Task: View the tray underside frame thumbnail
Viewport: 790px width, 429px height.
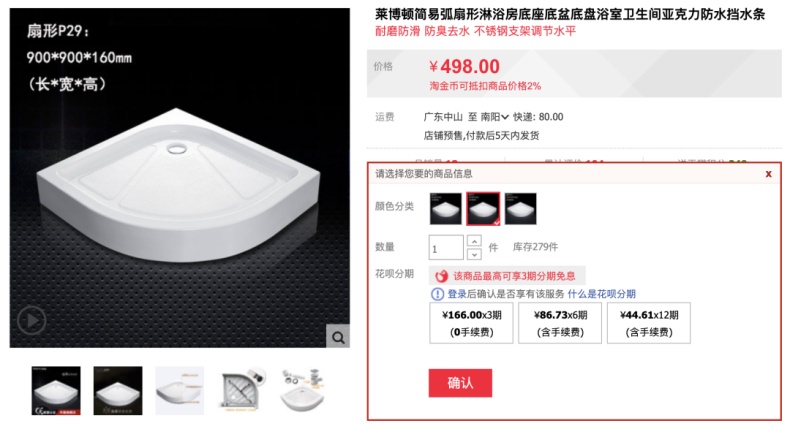Action: pyautogui.click(x=242, y=391)
